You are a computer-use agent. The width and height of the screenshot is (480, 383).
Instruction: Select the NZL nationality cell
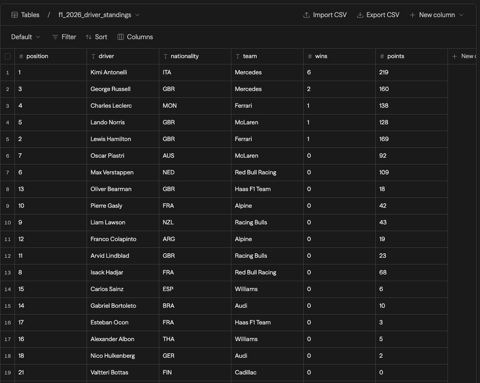coord(195,222)
